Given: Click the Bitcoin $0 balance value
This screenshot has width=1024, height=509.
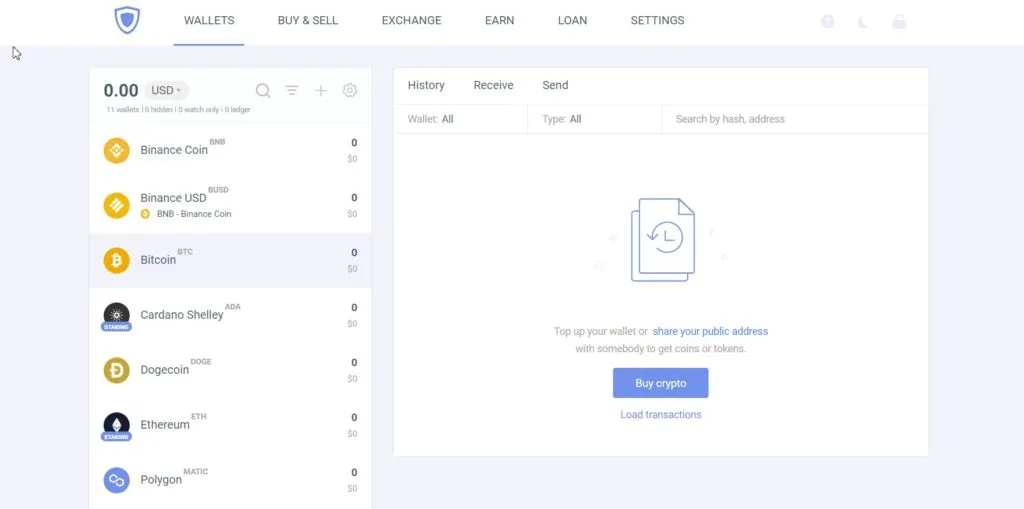Looking at the screenshot, I should 353,269.
